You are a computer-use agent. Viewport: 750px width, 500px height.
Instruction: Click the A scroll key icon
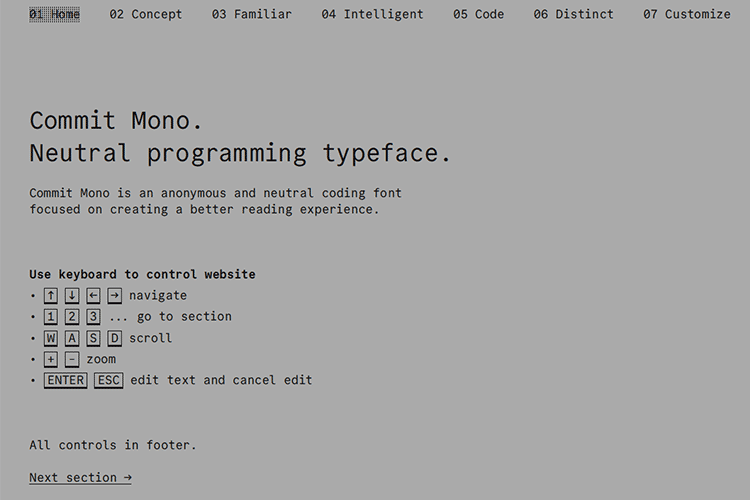coord(72,339)
